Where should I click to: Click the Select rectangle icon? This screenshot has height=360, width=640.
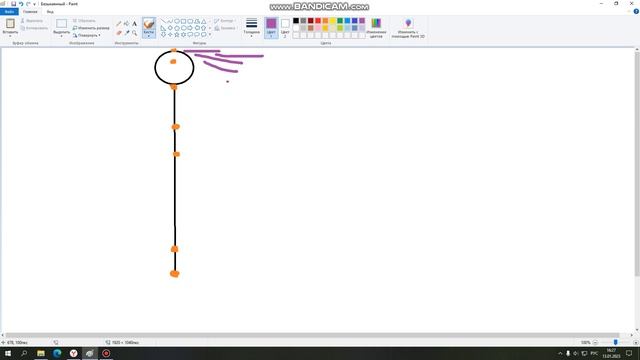(x=61, y=24)
